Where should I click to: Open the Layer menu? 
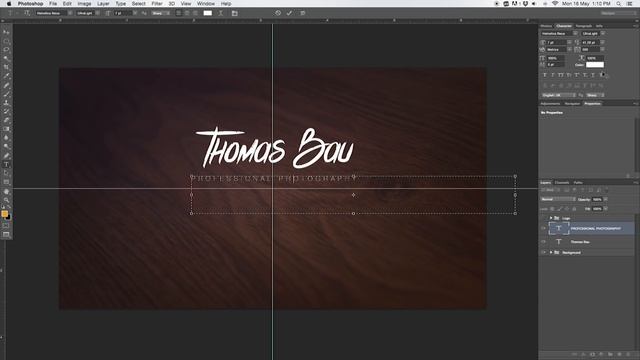(103, 3)
